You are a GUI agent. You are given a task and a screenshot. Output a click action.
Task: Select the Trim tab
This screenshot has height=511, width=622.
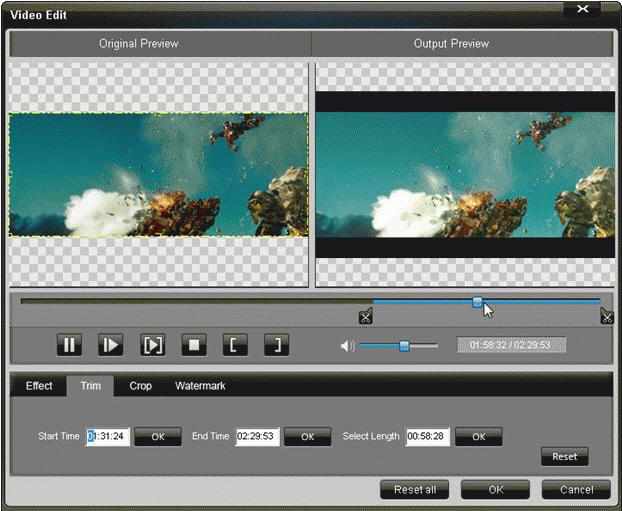(90, 385)
